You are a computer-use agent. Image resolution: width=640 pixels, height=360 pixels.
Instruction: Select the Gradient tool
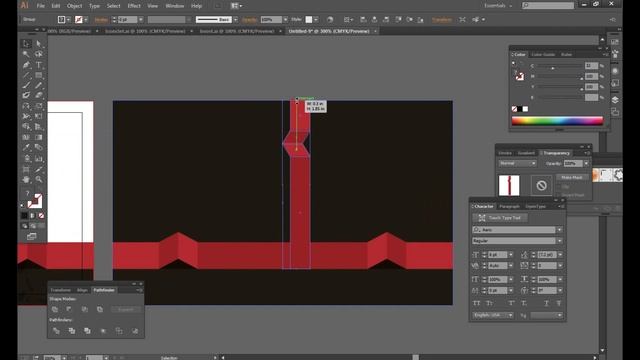click(39, 138)
